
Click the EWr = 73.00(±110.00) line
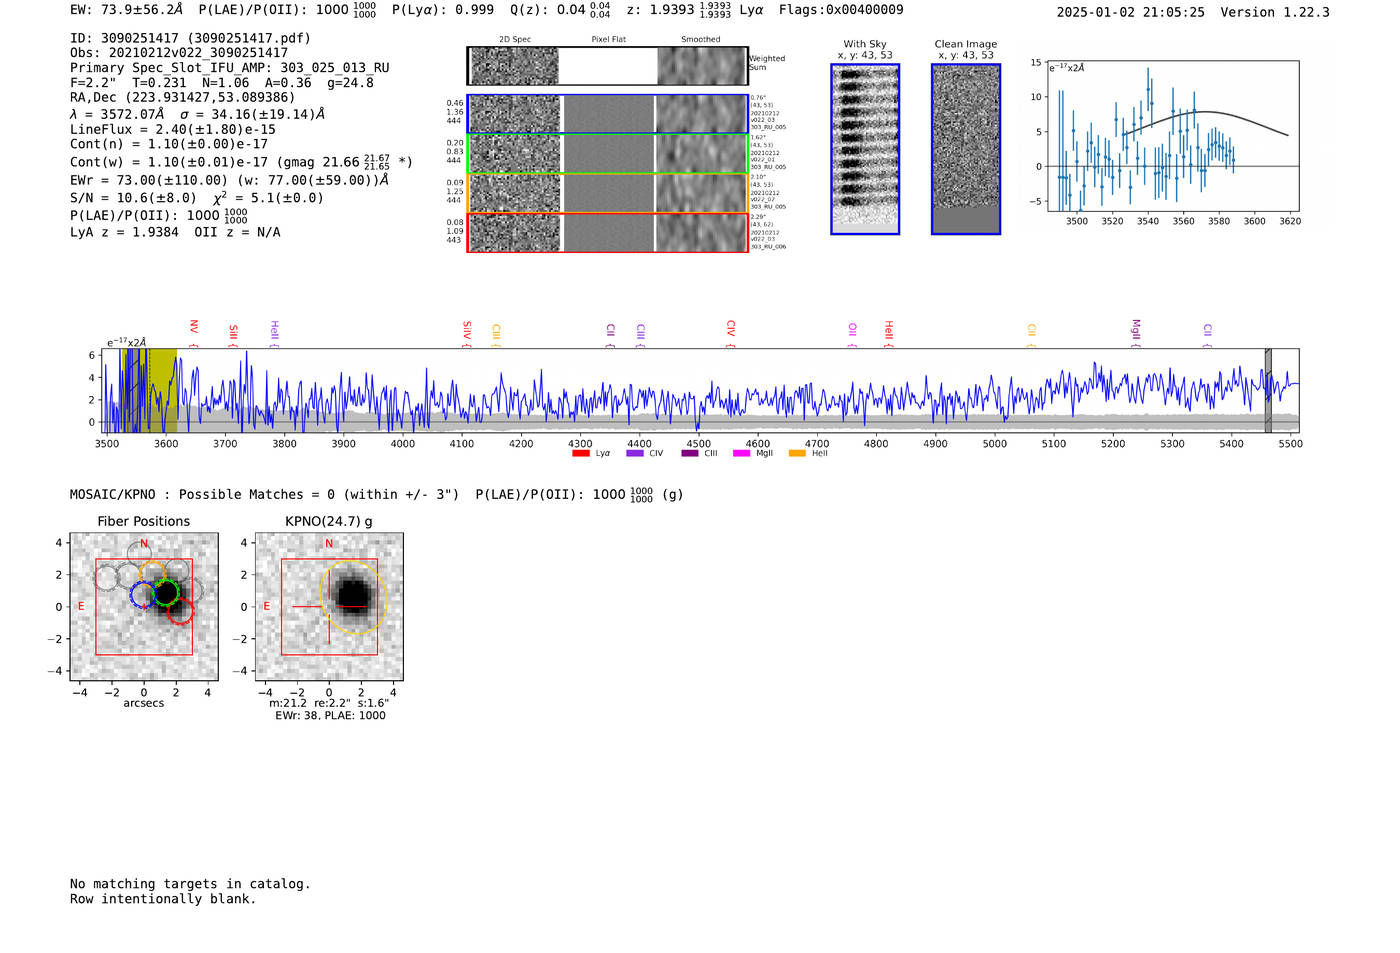(229, 180)
